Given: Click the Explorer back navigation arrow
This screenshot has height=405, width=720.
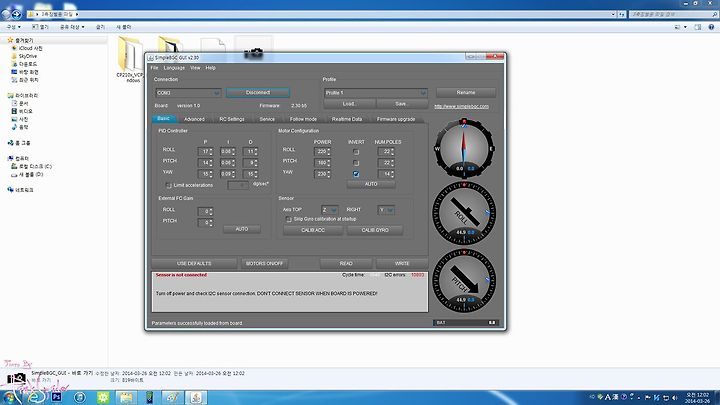Looking at the screenshot, I should pyautogui.click(x=6, y=14).
